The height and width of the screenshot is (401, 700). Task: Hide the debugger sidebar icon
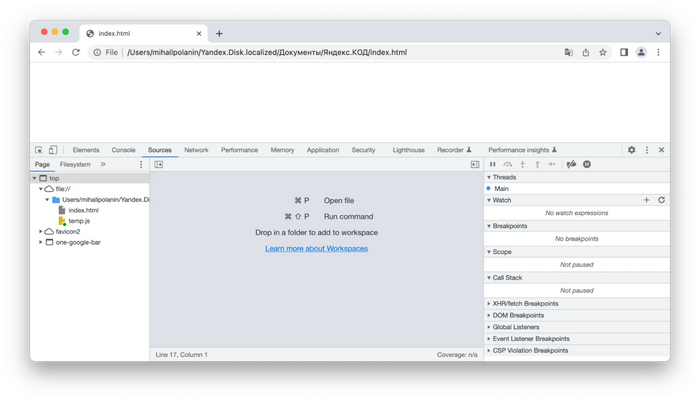[475, 164]
